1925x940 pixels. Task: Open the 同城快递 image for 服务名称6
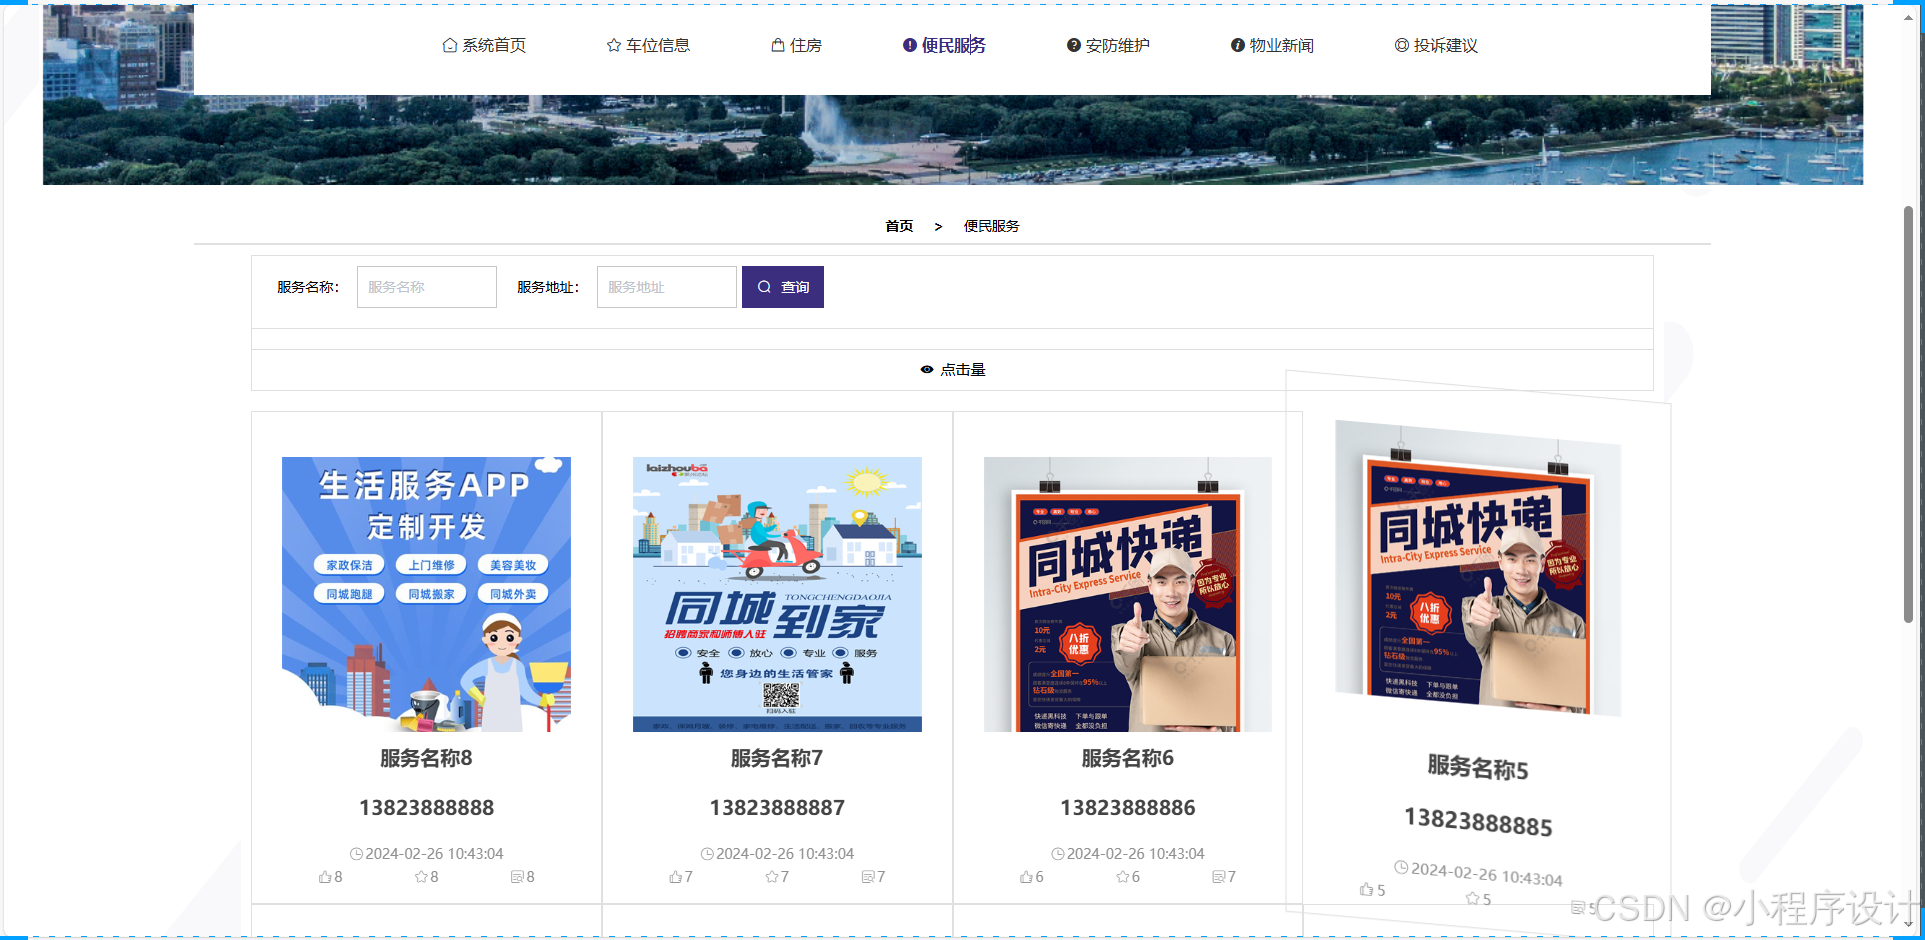tap(1128, 594)
